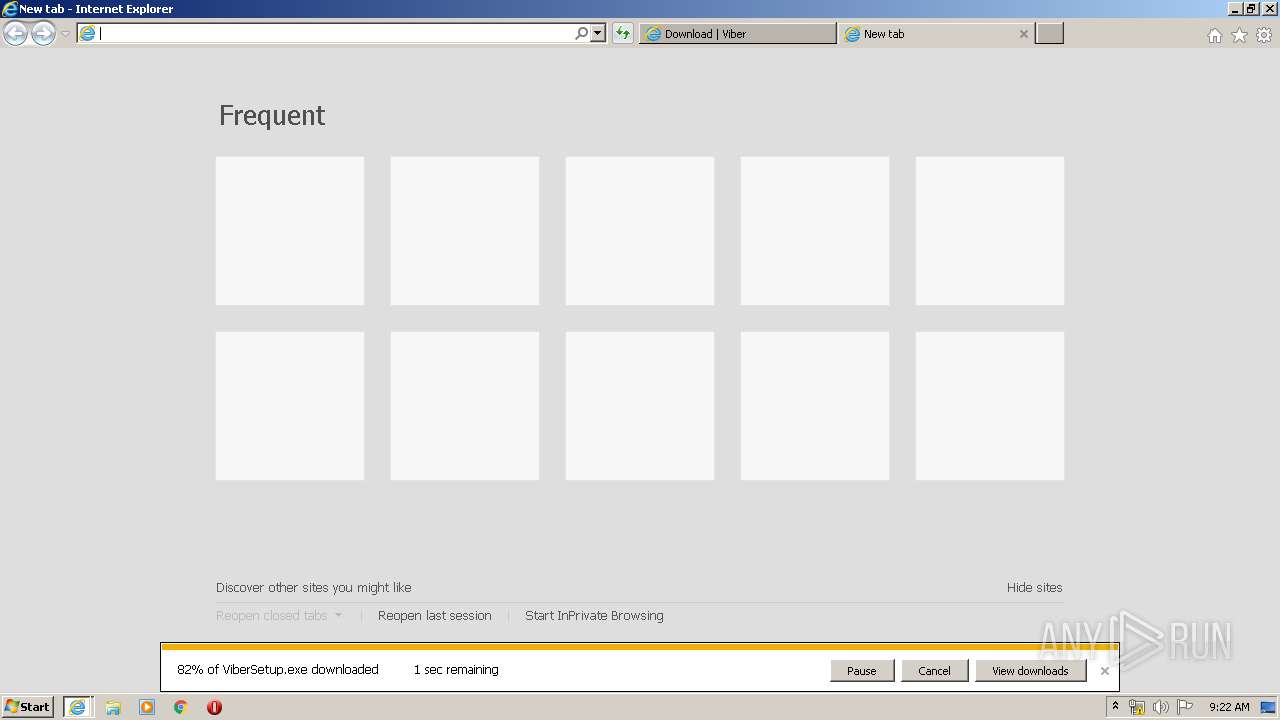Image resolution: width=1280 pixels, height=720 pixels.
Task: Cancel the ViberSetup.exe download
Action: click(934, 671)
